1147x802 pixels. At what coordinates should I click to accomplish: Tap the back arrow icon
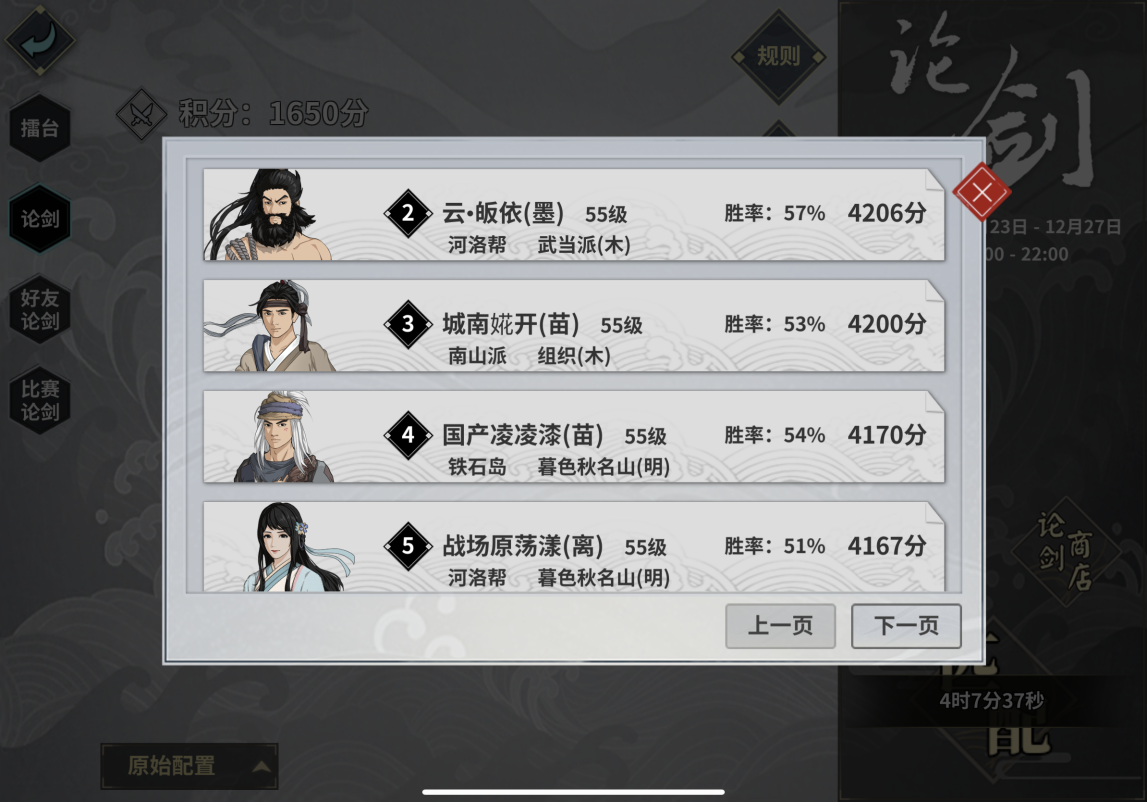click(x=40, y=40)
